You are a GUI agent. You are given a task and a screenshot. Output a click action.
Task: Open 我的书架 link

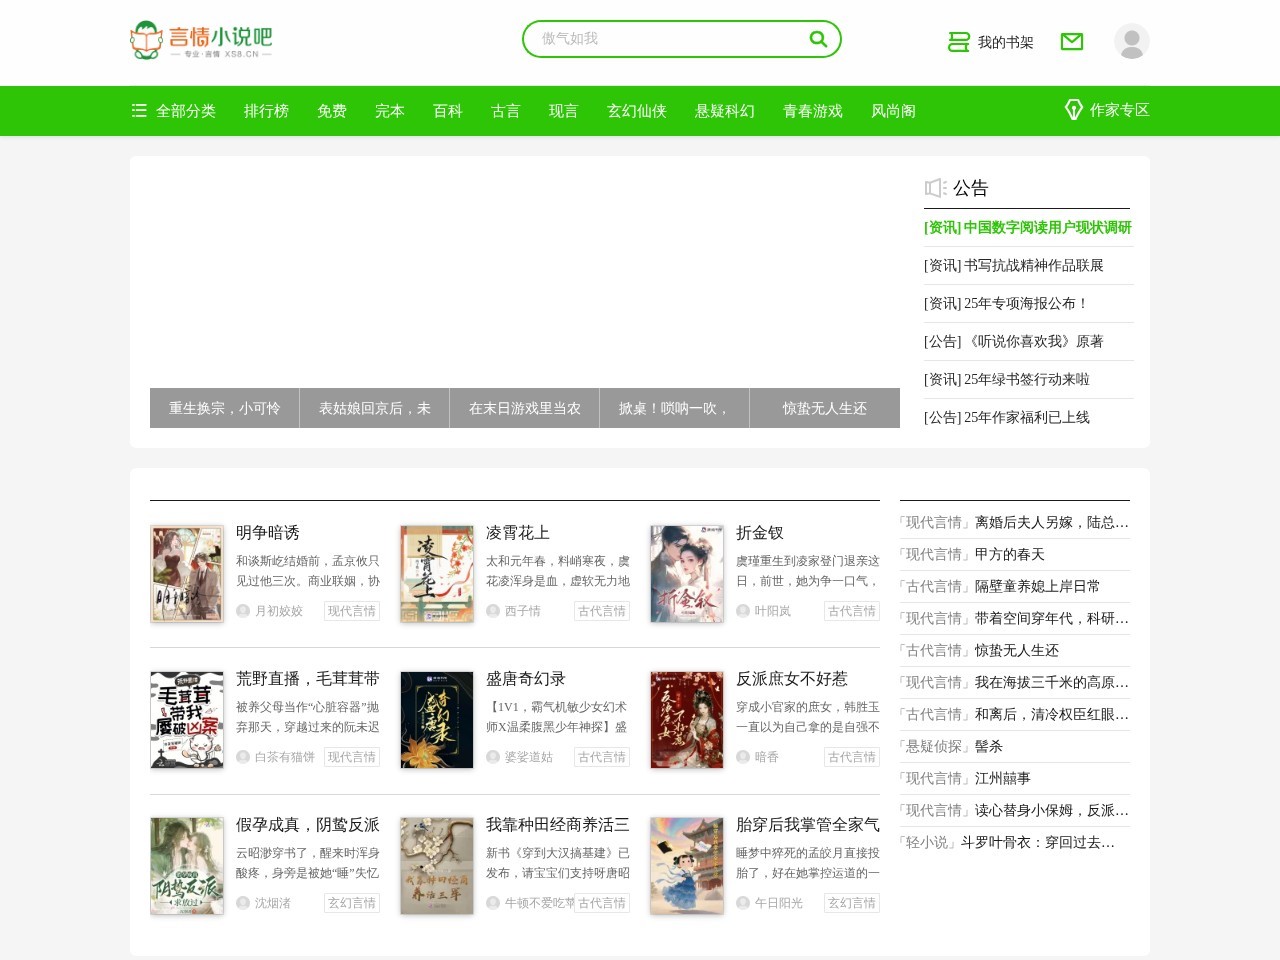tap(1006, 42)
